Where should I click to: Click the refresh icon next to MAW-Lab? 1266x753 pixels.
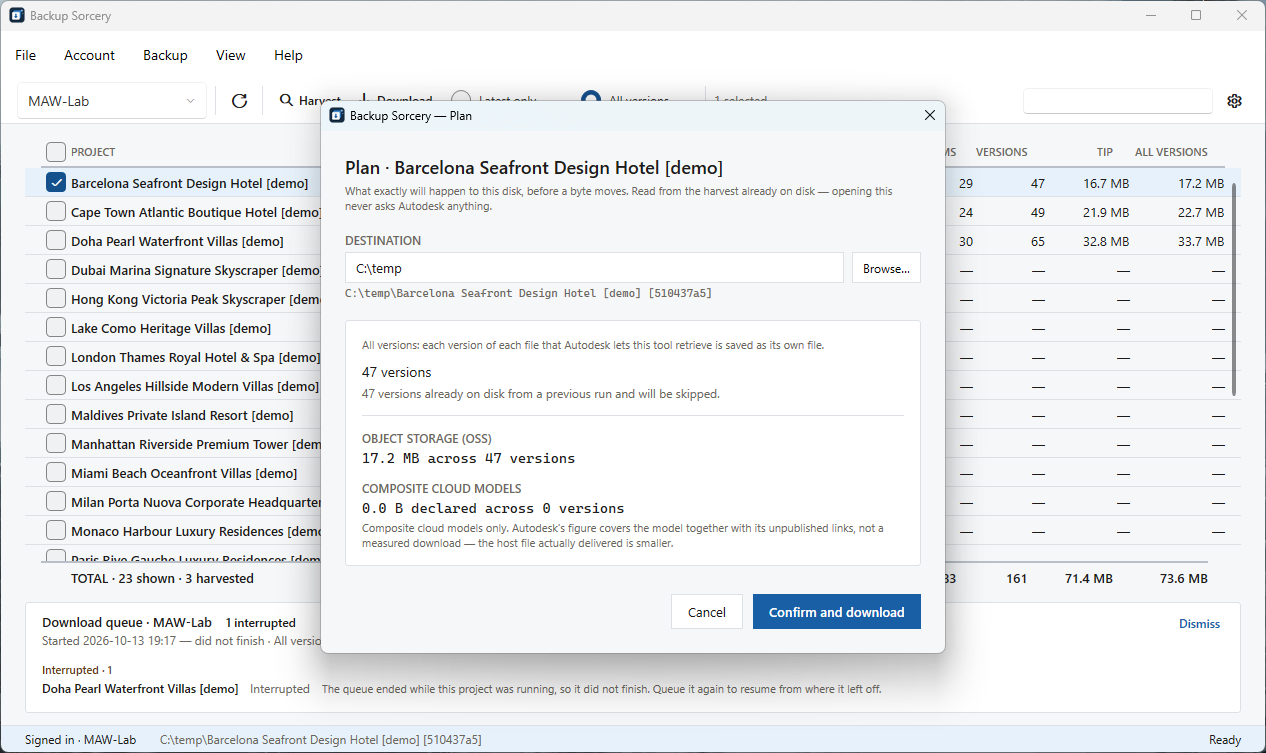coord(239,101)
